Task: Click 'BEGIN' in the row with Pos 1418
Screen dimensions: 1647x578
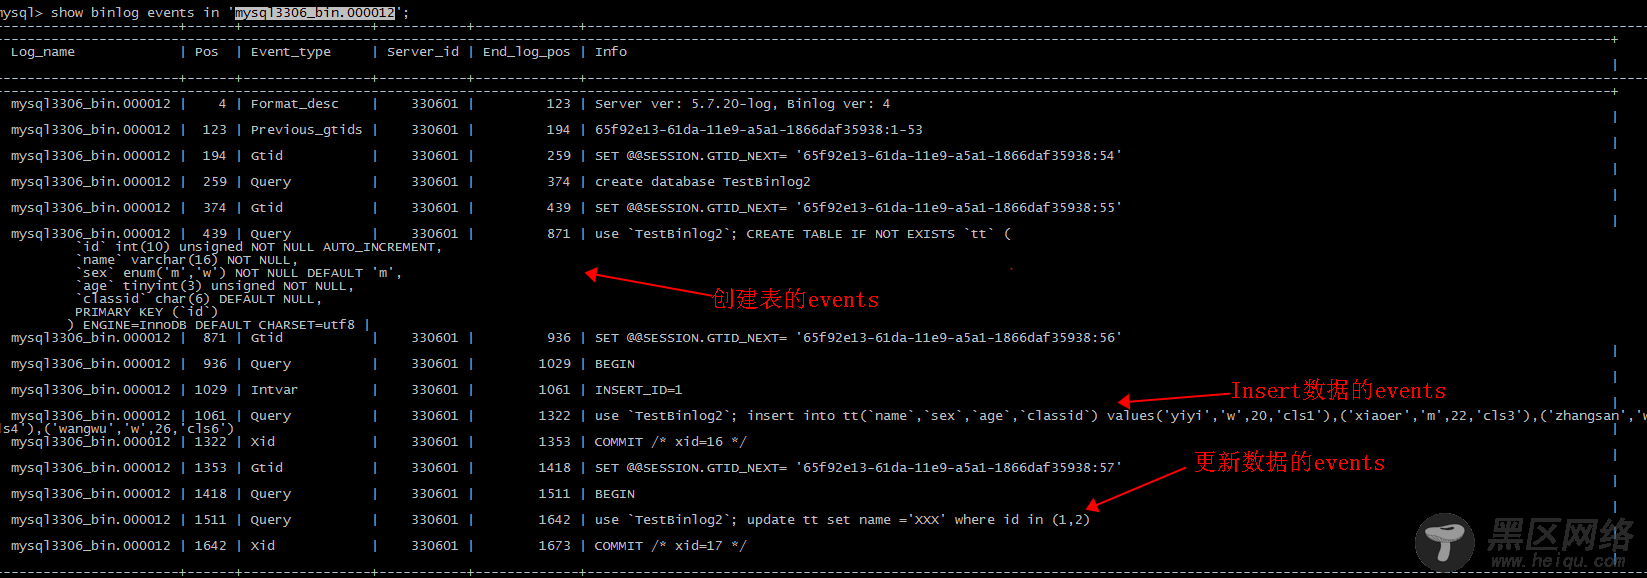Action: click(615, 494)
